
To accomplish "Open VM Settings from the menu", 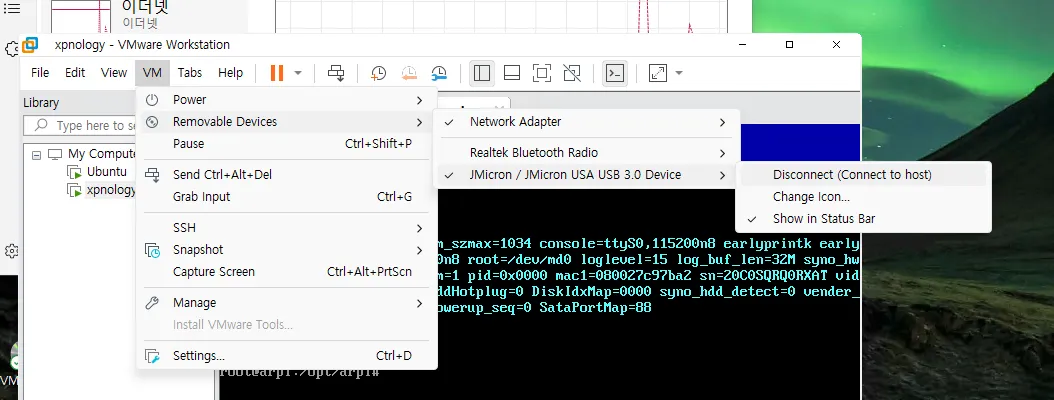I will pyautogui.click(x=286, y=356).
